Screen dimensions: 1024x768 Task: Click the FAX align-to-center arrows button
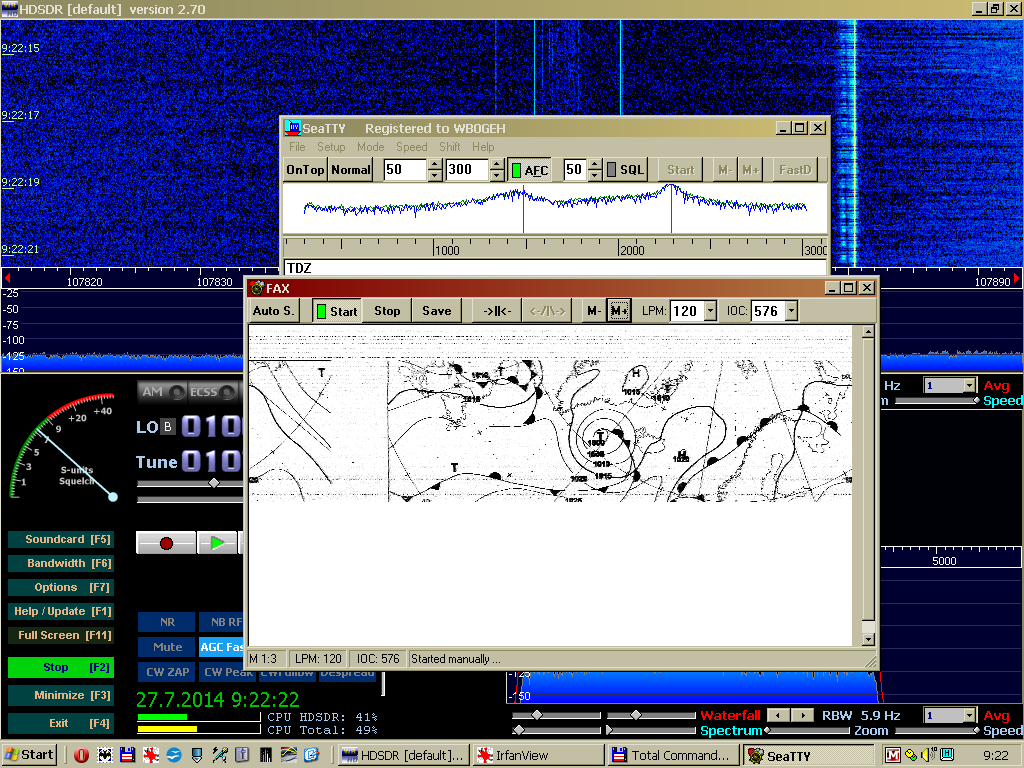click(x=497, y=311)
